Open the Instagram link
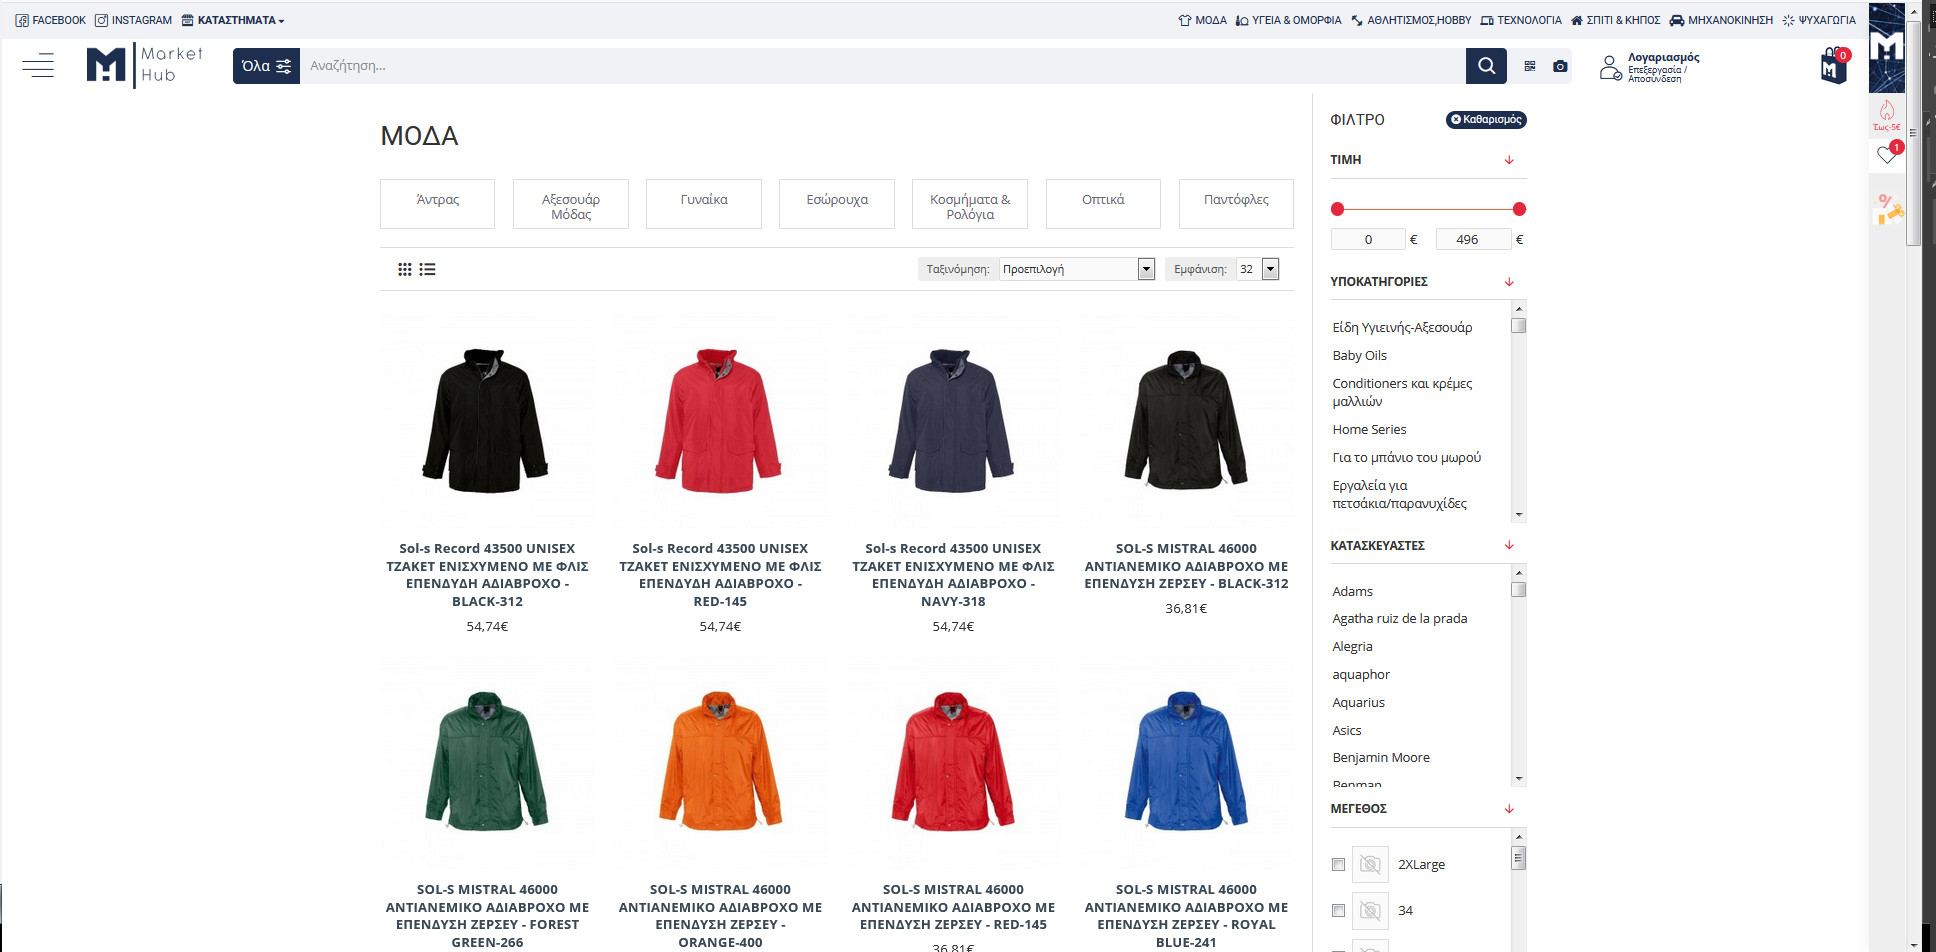The height and width of the screenshot is (952, 1936). click(x=134, y=20)
